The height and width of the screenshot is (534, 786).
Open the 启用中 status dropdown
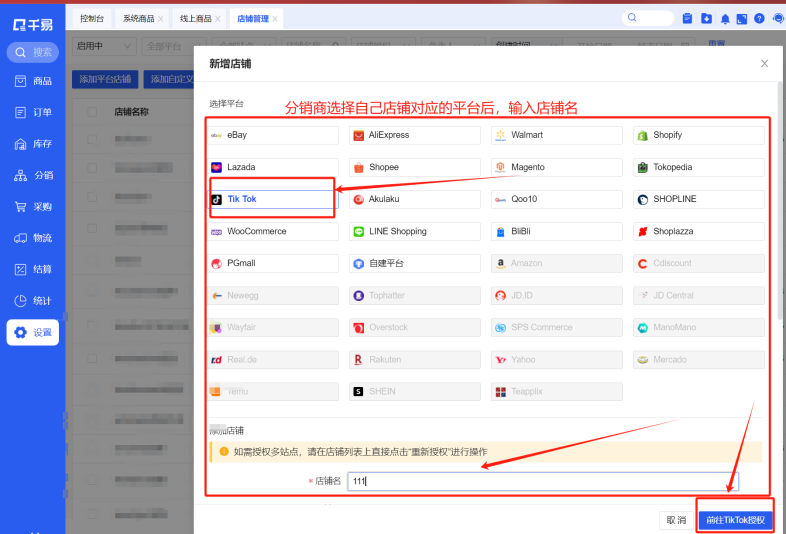(x=104, y=46)
